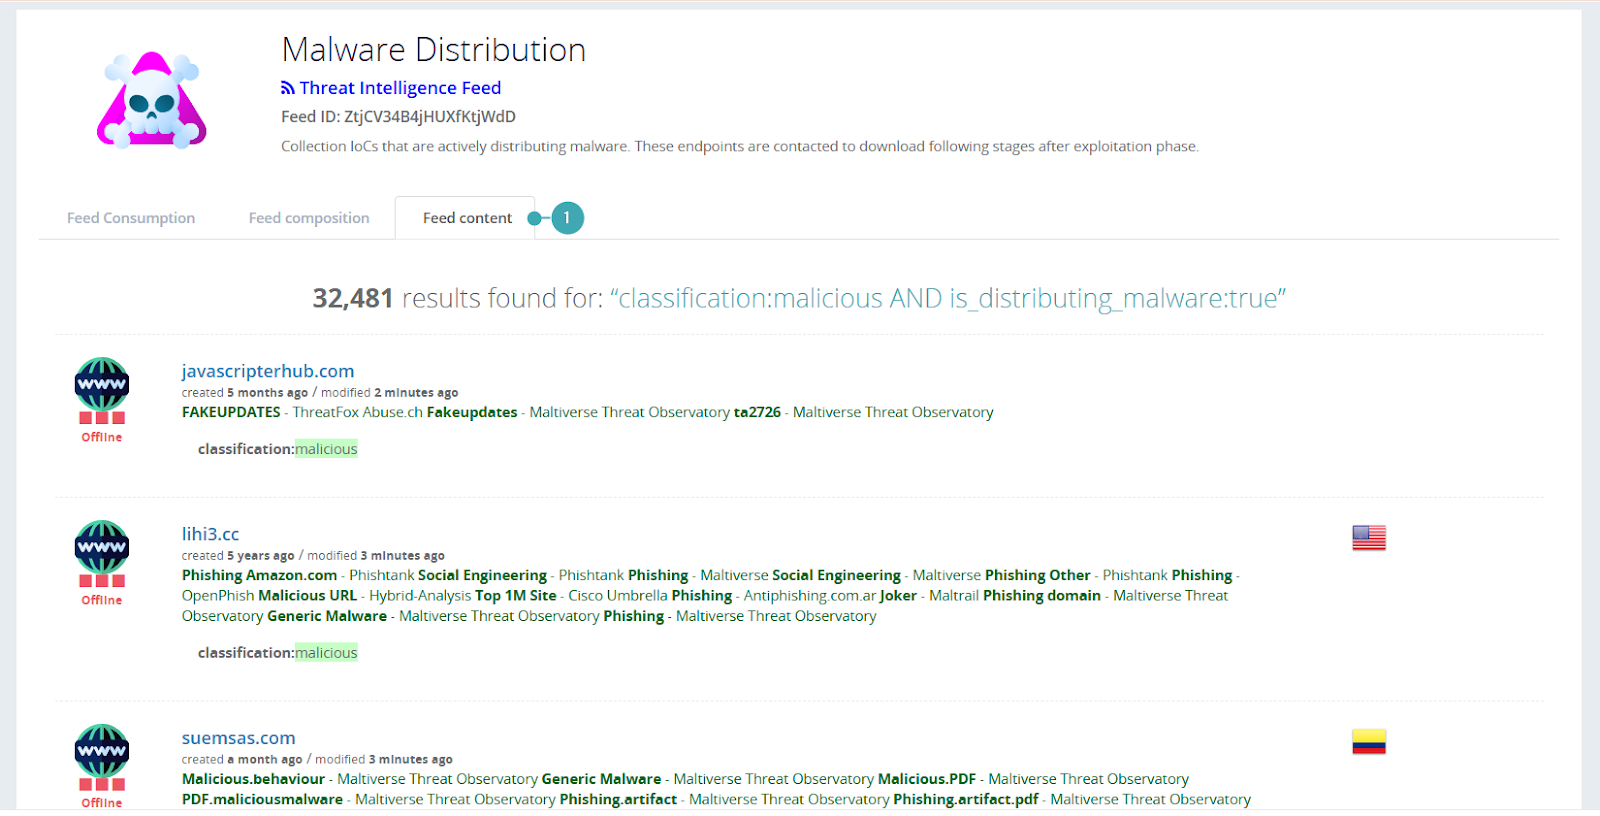Open the Feed composition tab
Viewport: 1600px width, 816px height.
click(309, 218)
